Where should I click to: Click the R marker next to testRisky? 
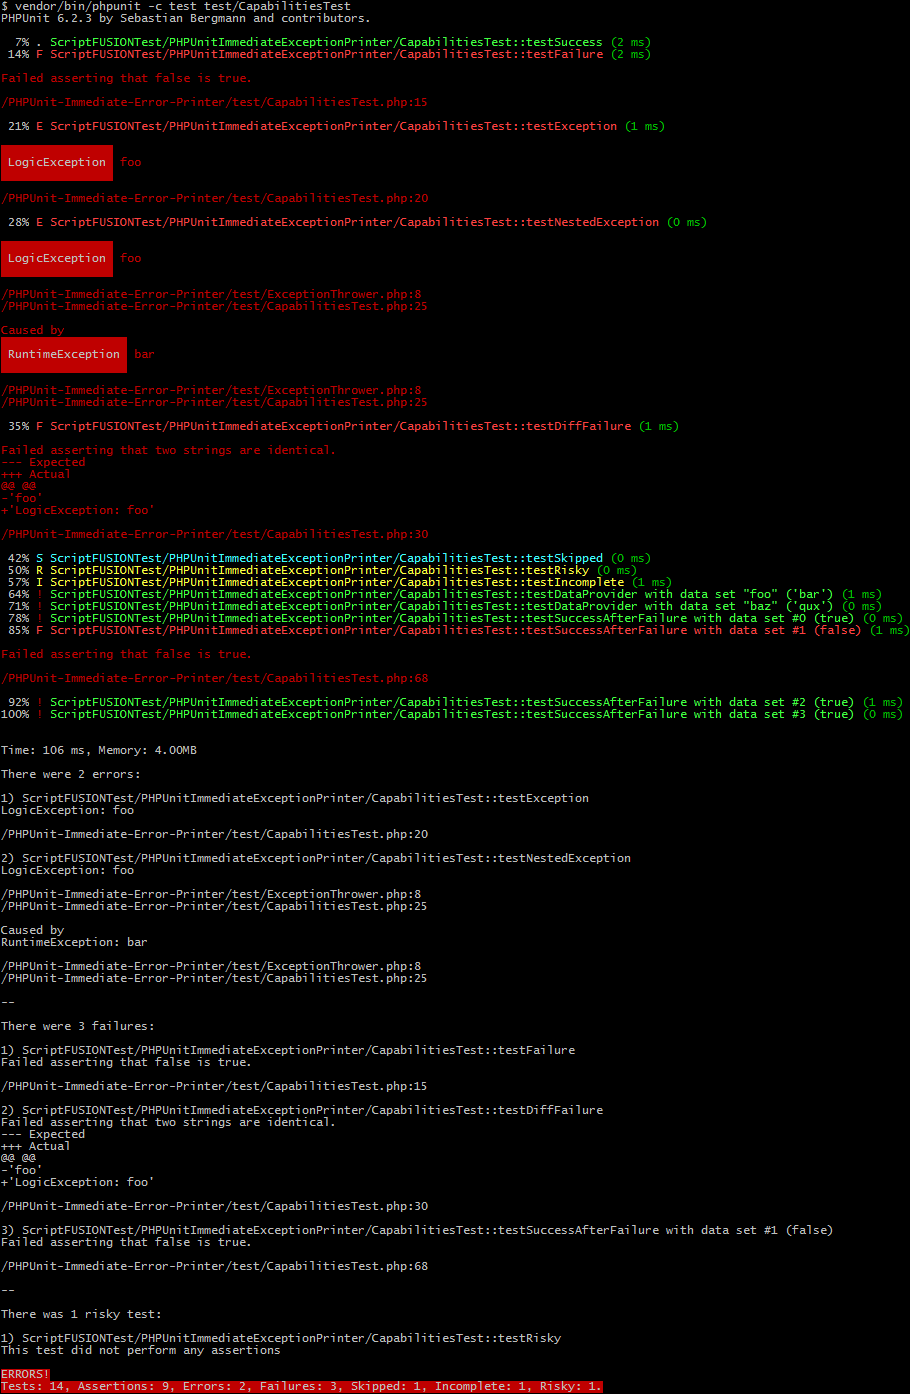tap(38, 569)
